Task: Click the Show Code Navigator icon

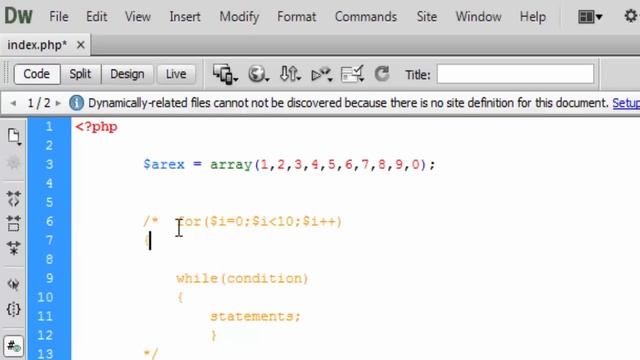Action: (13, 163)
